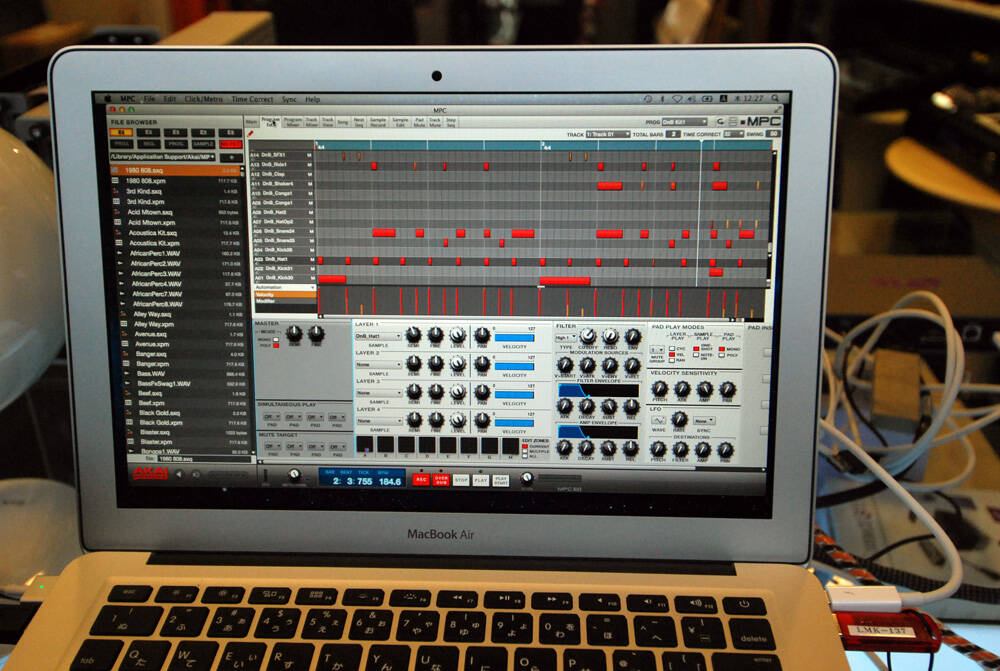Adjust the Filter Cutoff knob
1000x671 pixels.
[588, 336]
